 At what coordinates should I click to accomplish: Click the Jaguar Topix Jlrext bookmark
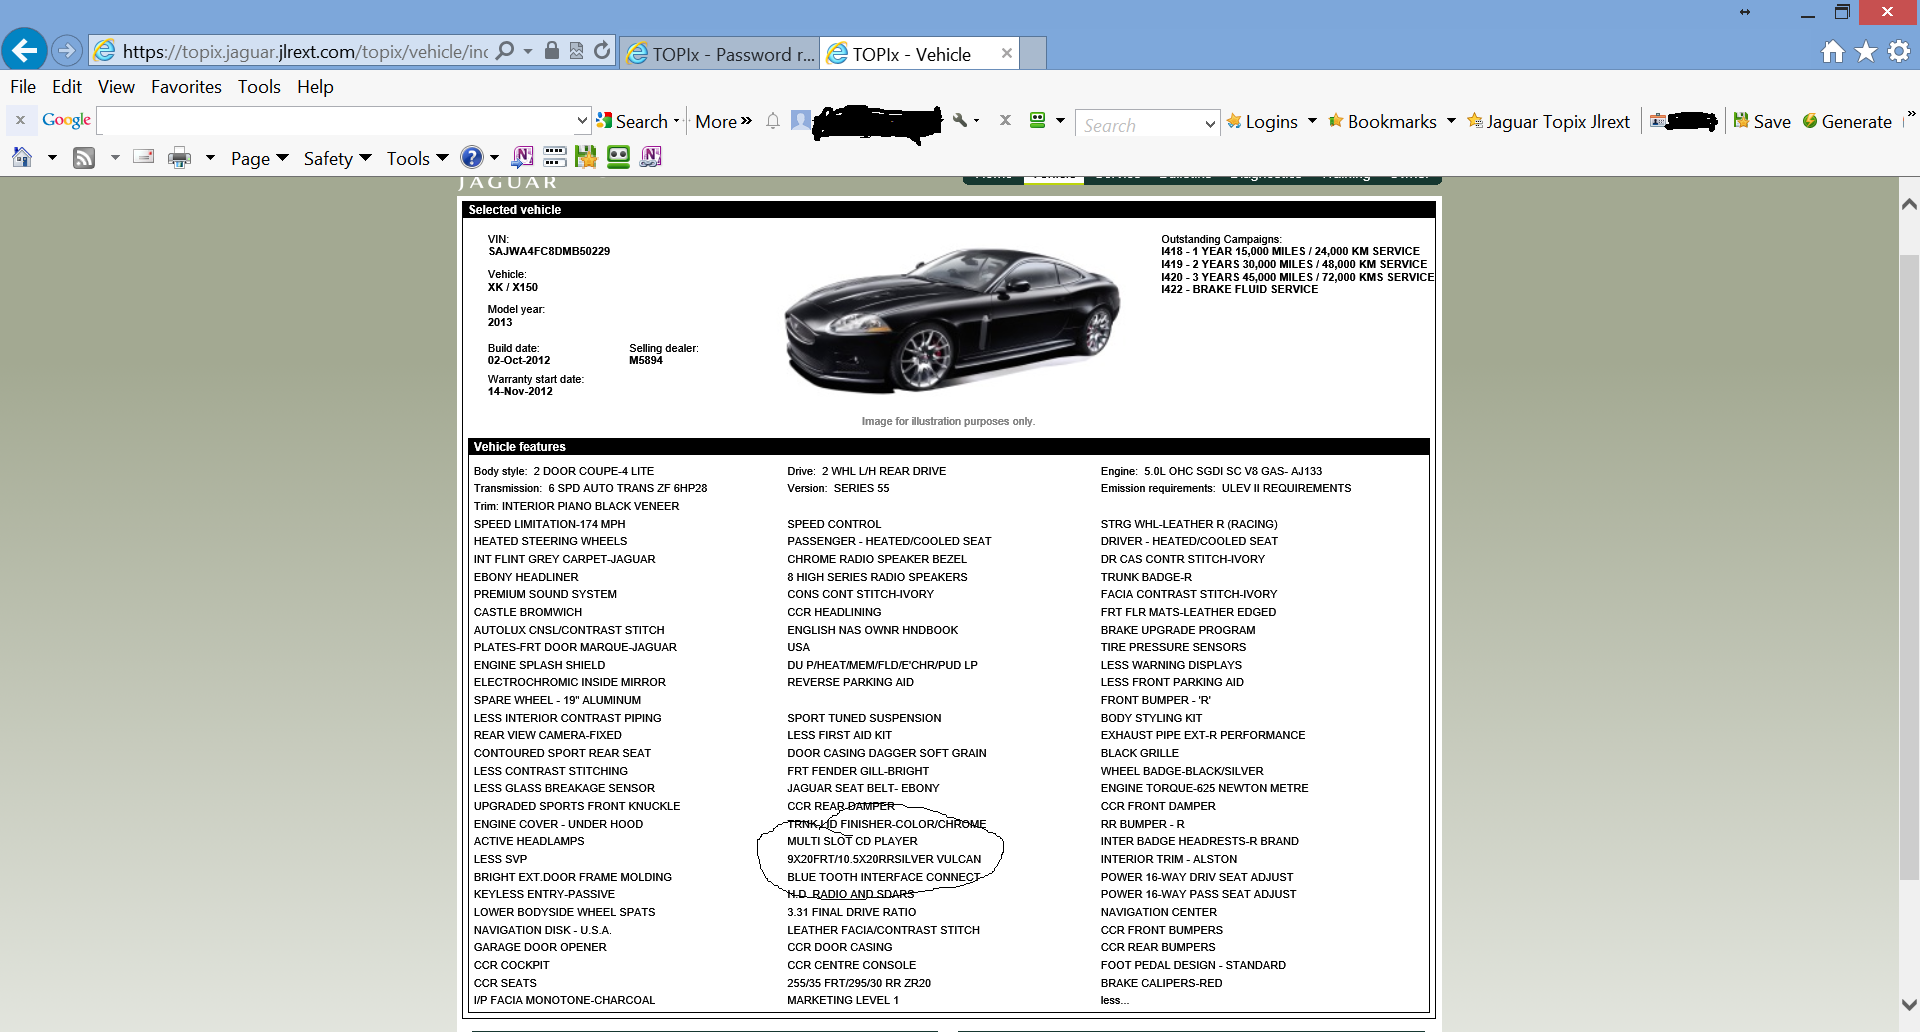click(x=1548, y=121)
